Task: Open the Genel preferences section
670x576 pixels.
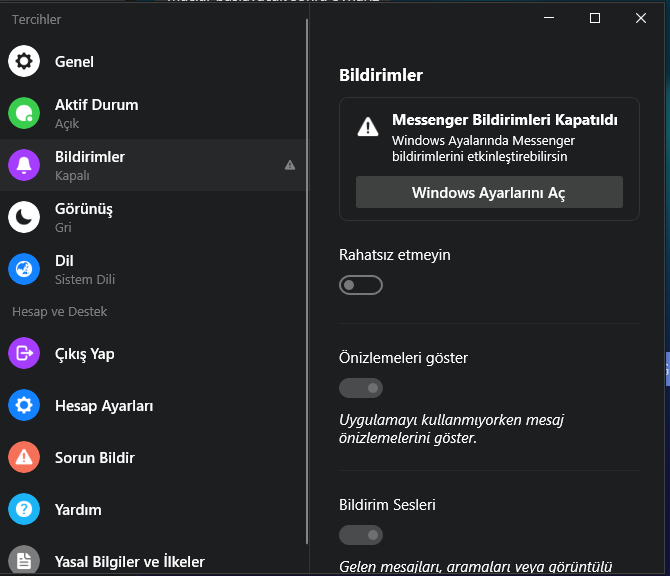Action: click(153, 61)
